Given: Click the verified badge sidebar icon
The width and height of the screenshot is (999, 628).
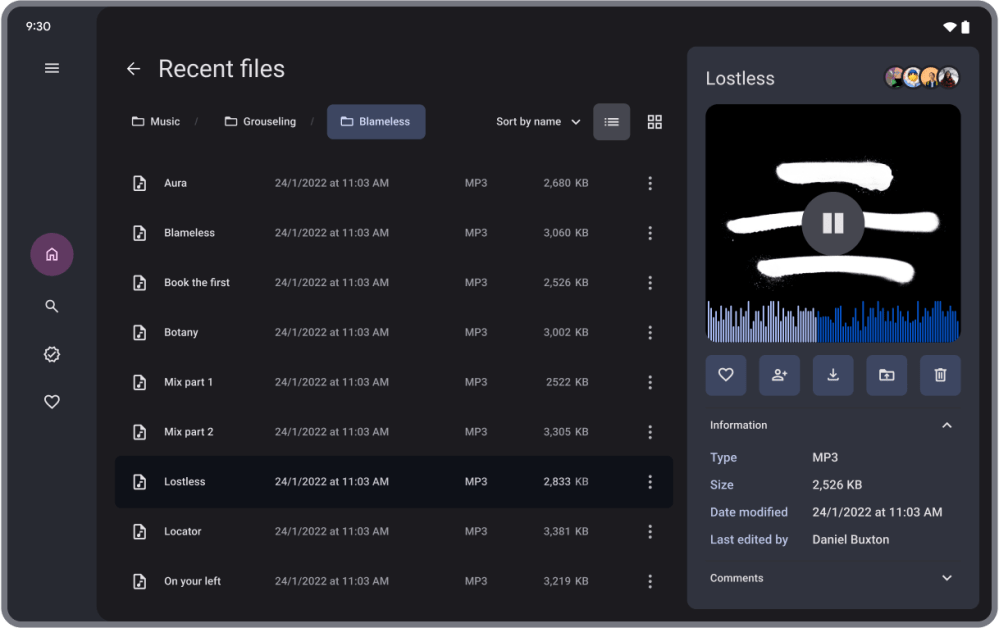Looking at the screenshot, I should coord(52,354).
